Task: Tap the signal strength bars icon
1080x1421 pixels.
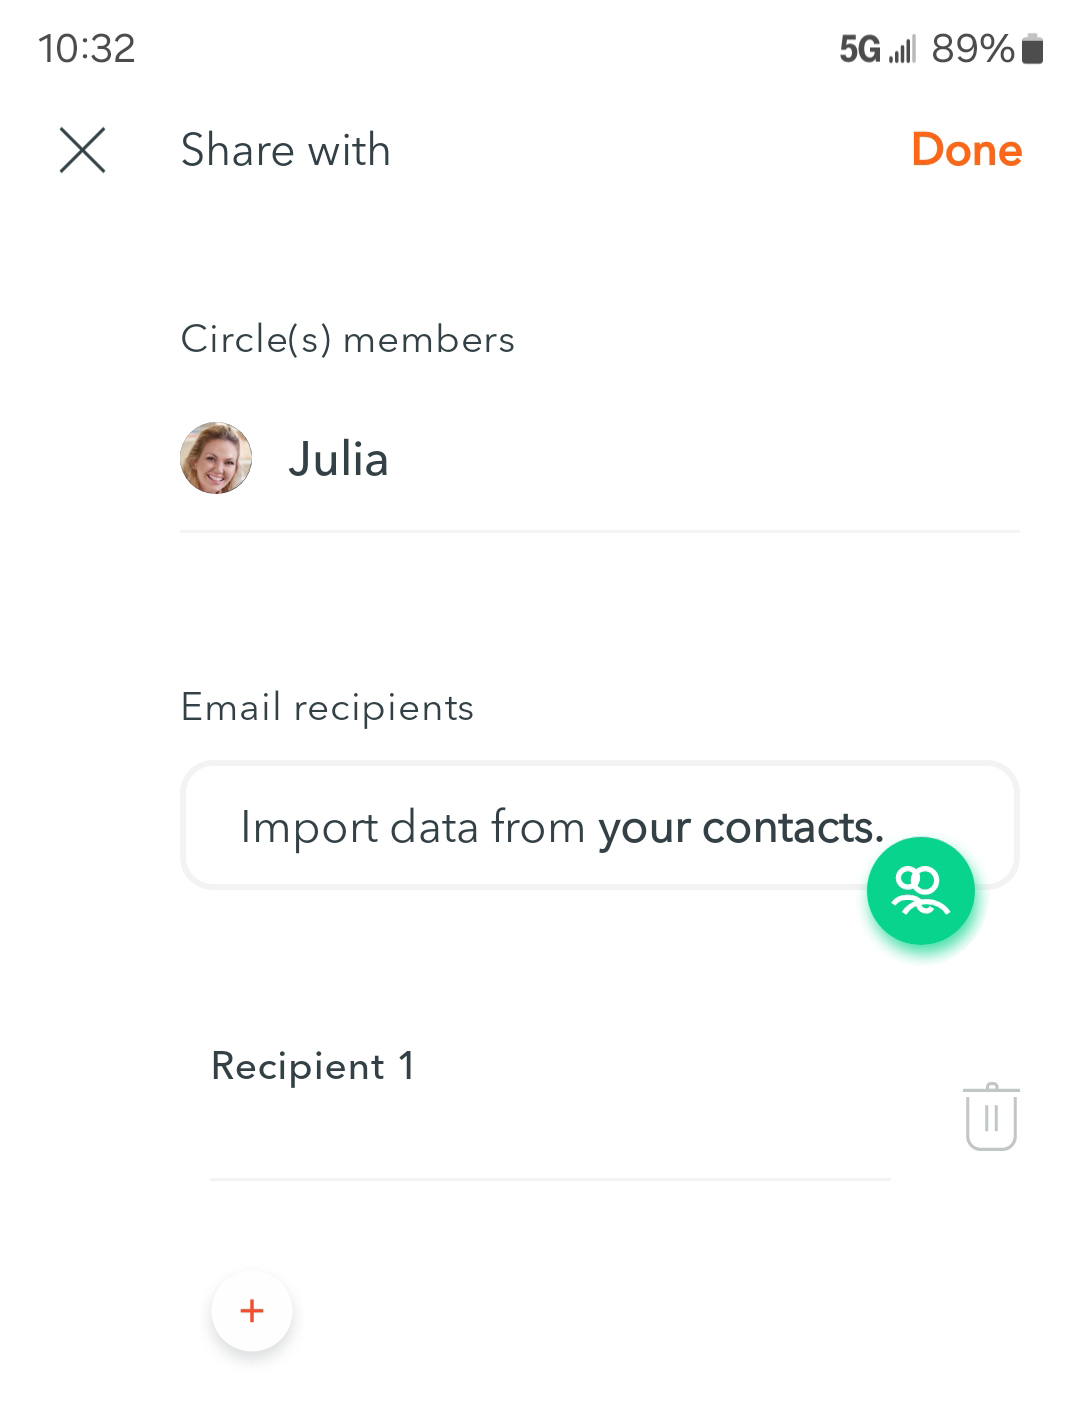Action: click(902, 49)
